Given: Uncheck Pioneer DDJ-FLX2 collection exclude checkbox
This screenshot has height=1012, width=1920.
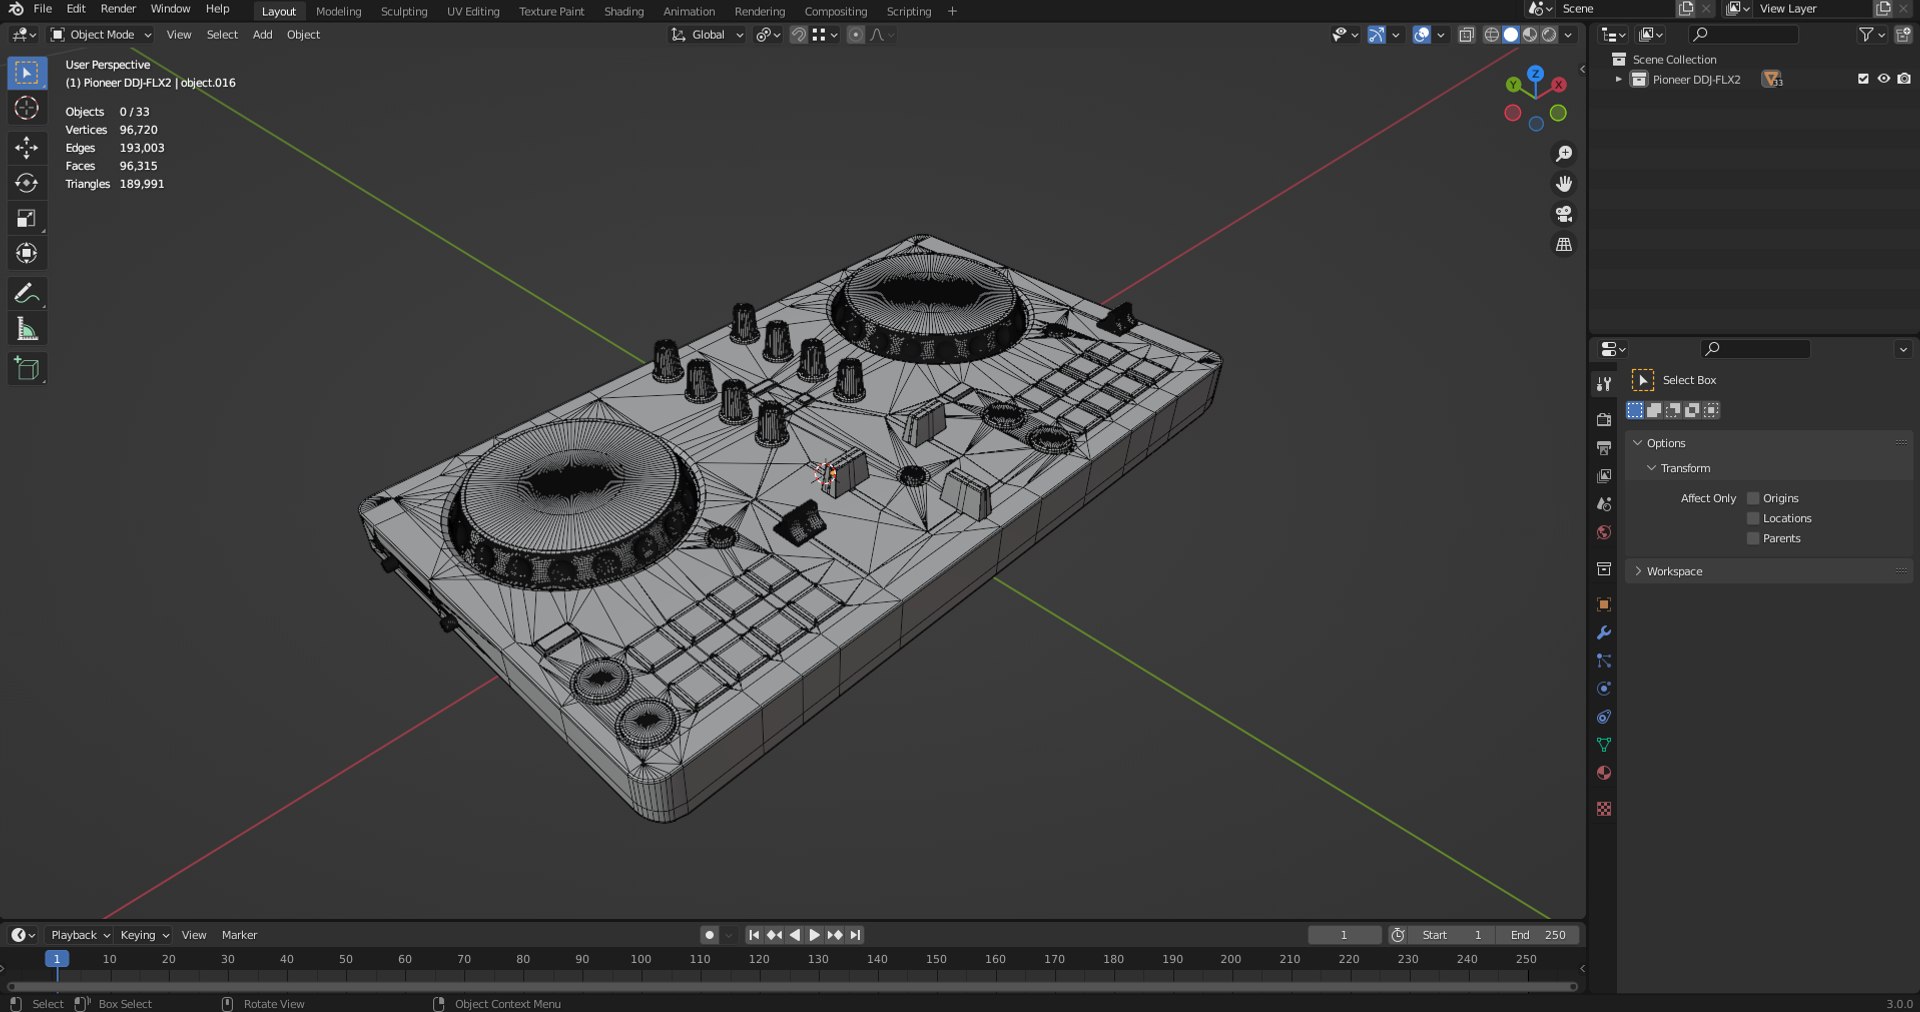Looking at the screenshot, I should (x=1863, y=79).
